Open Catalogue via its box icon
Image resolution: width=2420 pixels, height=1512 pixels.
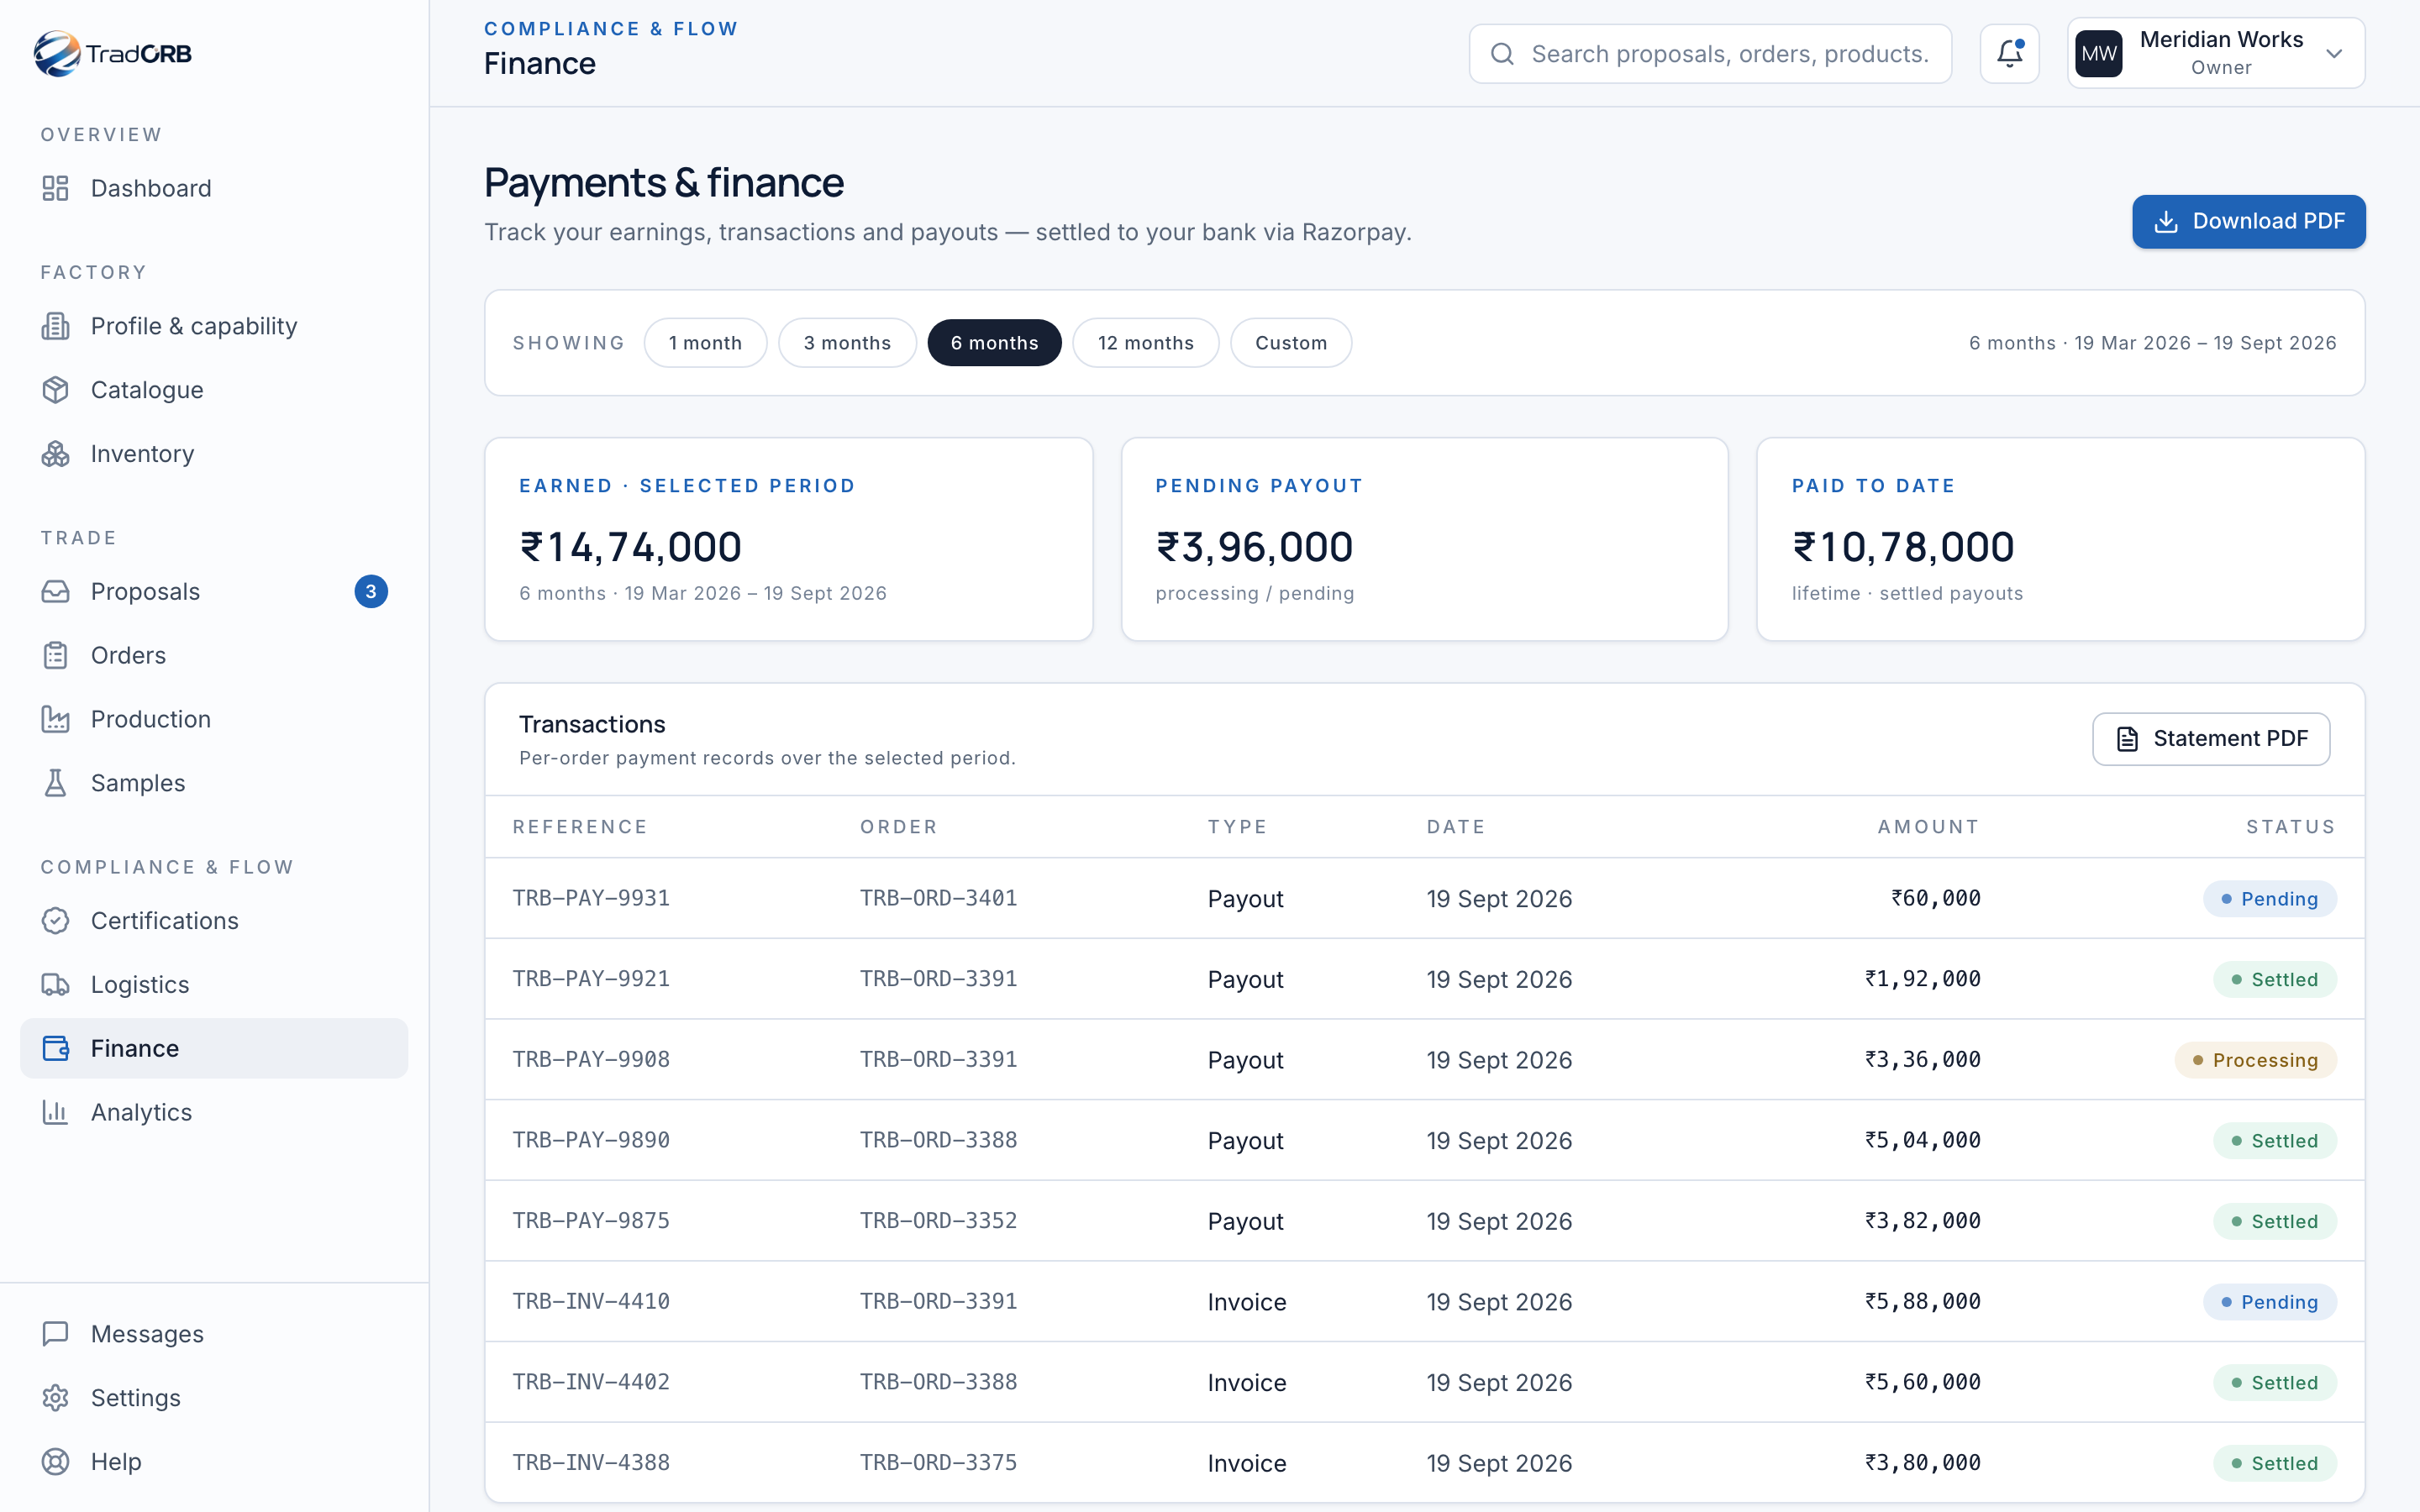55,390
